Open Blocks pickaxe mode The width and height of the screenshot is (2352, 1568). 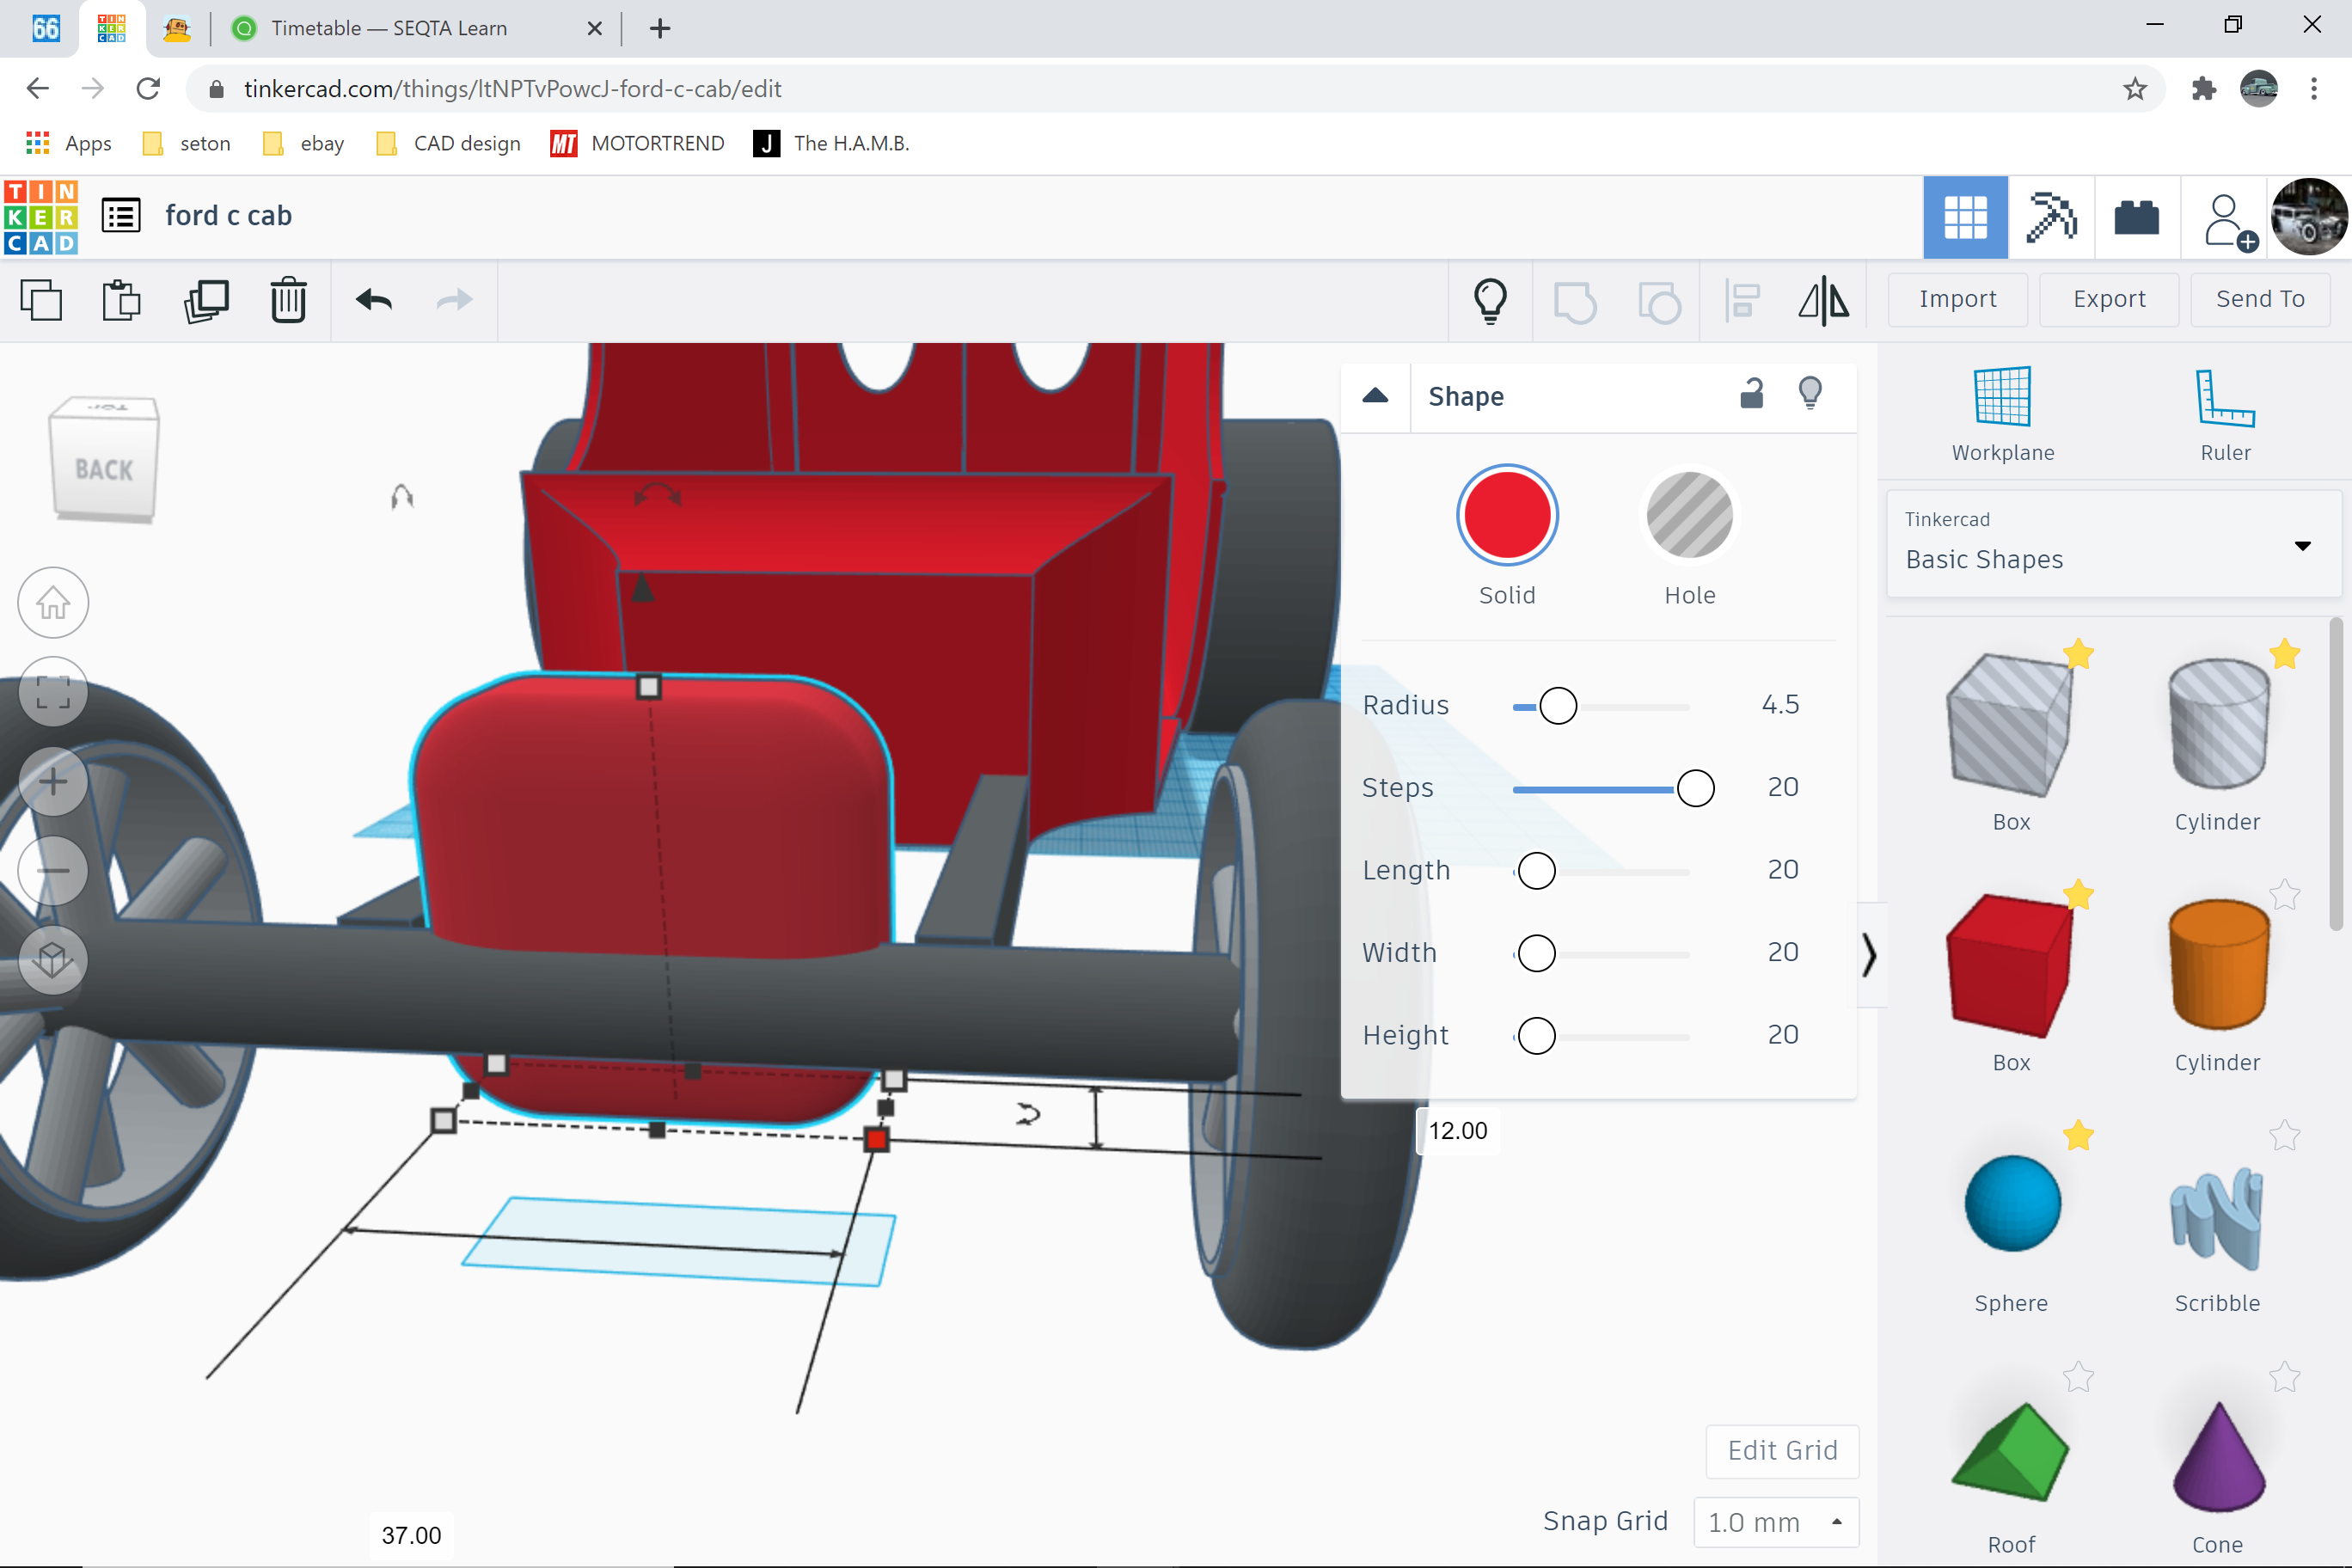tap(2050, 217)
